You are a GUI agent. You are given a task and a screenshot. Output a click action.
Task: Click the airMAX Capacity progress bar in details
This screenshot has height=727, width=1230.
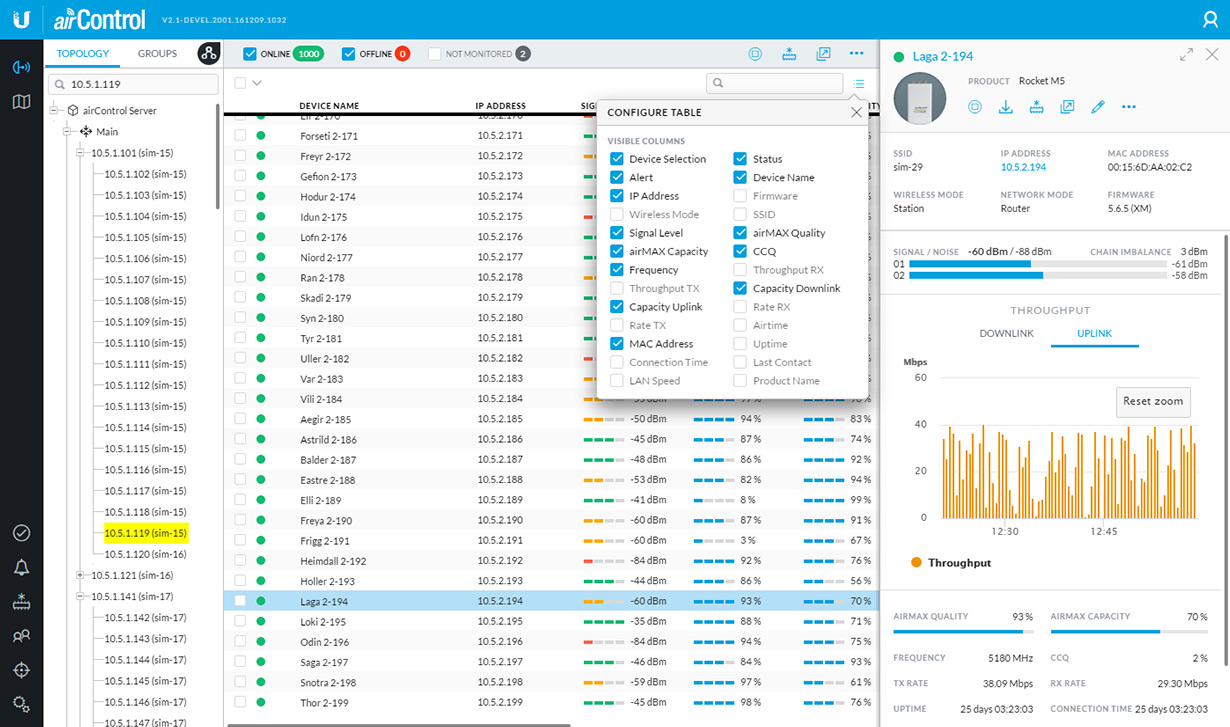point(1129,632)
